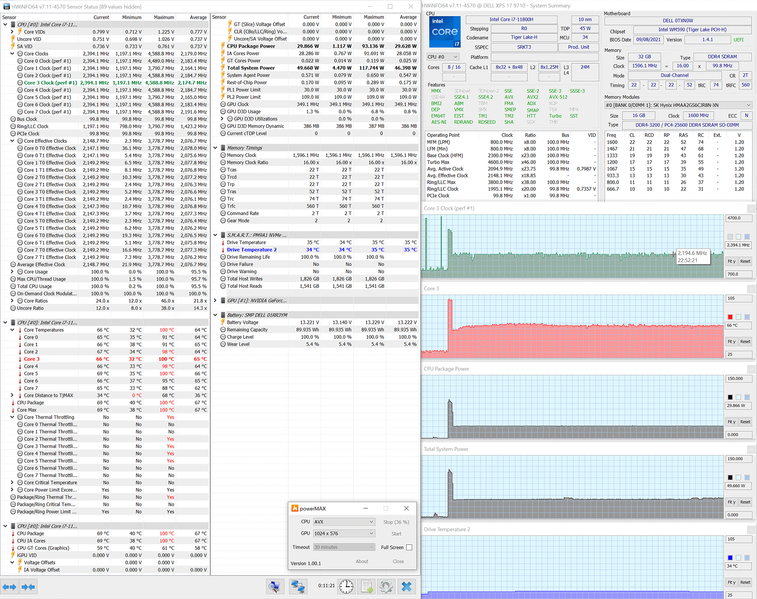The image size is (757, 599).
Task: Click the Uncore VID lightning icon
Action: tap(13, 39)
